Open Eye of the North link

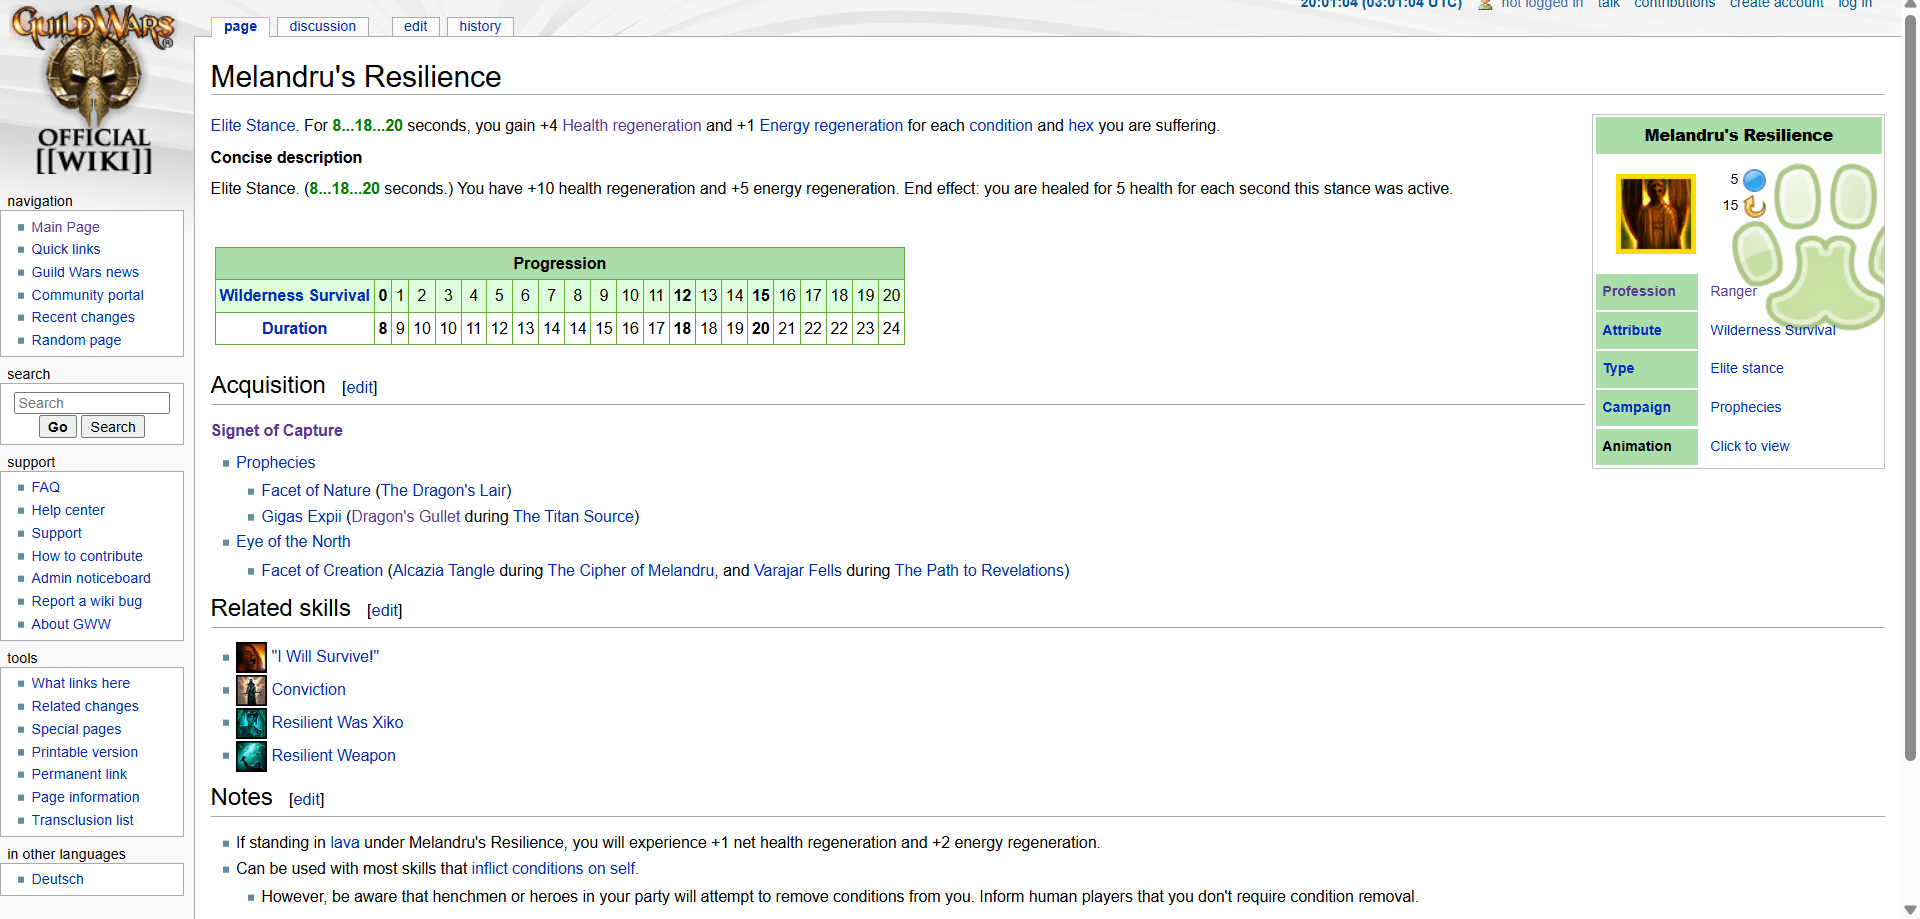(x=293, y=542)
